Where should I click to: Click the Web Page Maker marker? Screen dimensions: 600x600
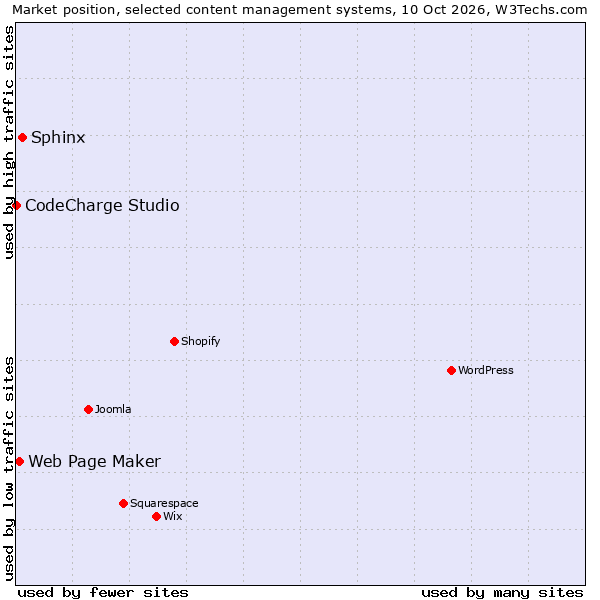pyautogui.click(x=20, y=461)
